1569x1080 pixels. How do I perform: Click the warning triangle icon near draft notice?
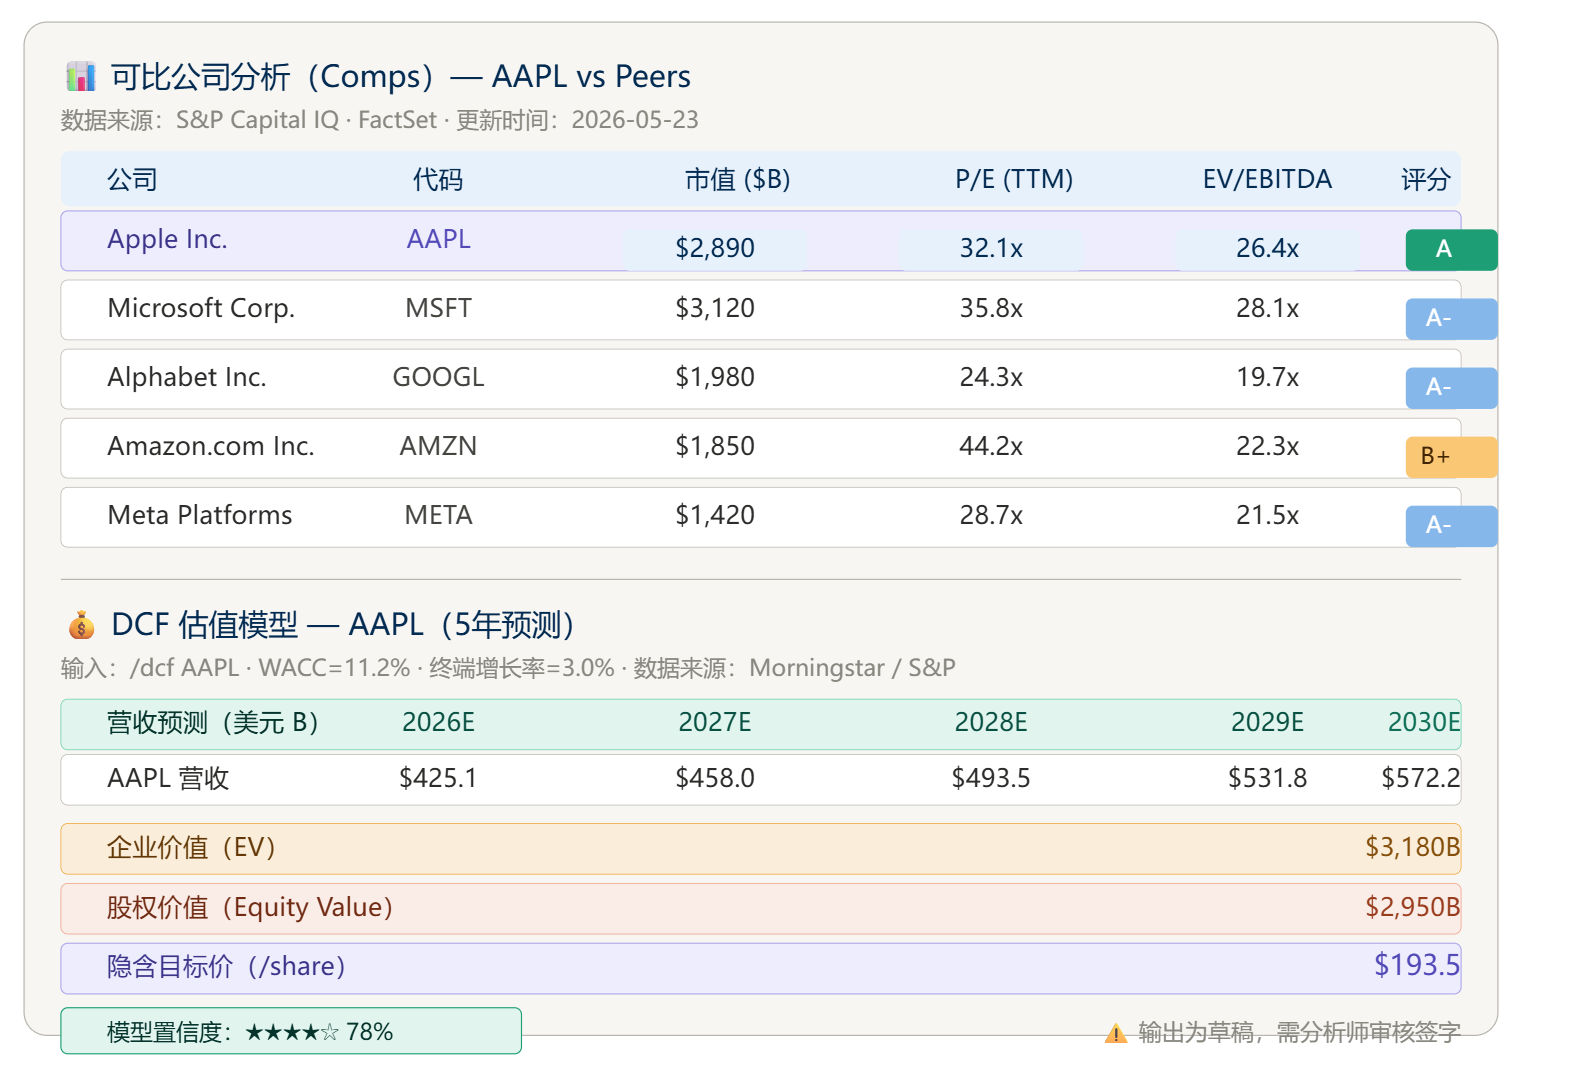pyautogui.click(x=1116, y=1033)
